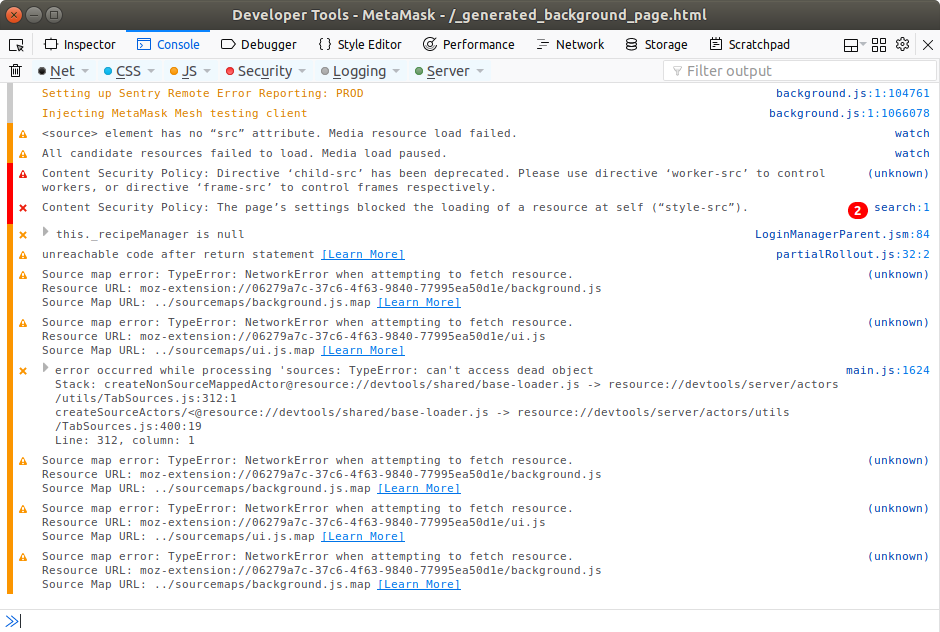Open the toolbox dock layout icon

(x=851, y=45)
